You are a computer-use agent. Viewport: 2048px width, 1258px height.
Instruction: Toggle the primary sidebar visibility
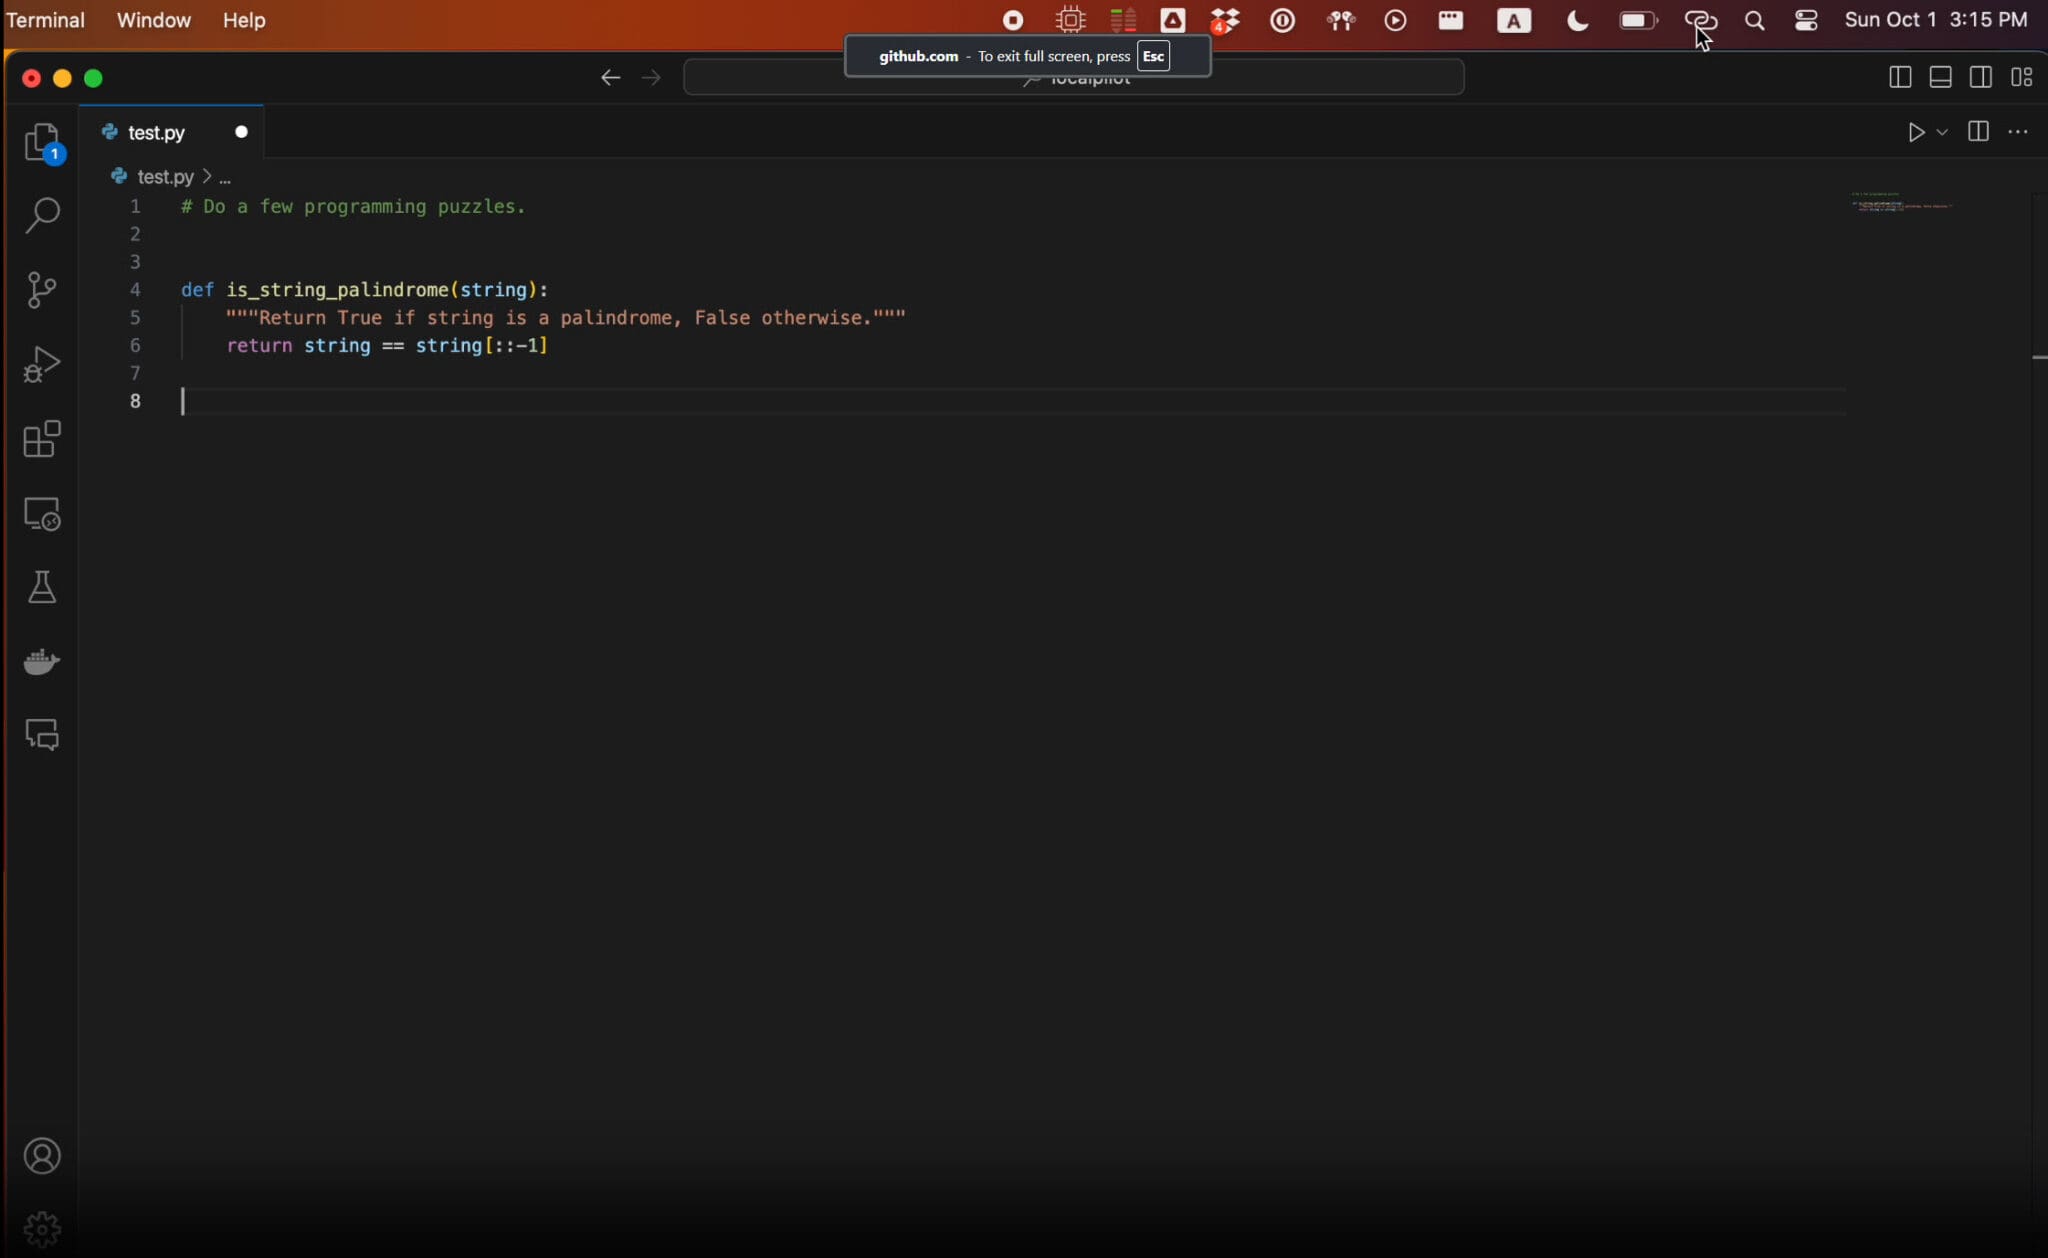point(1899,77)
